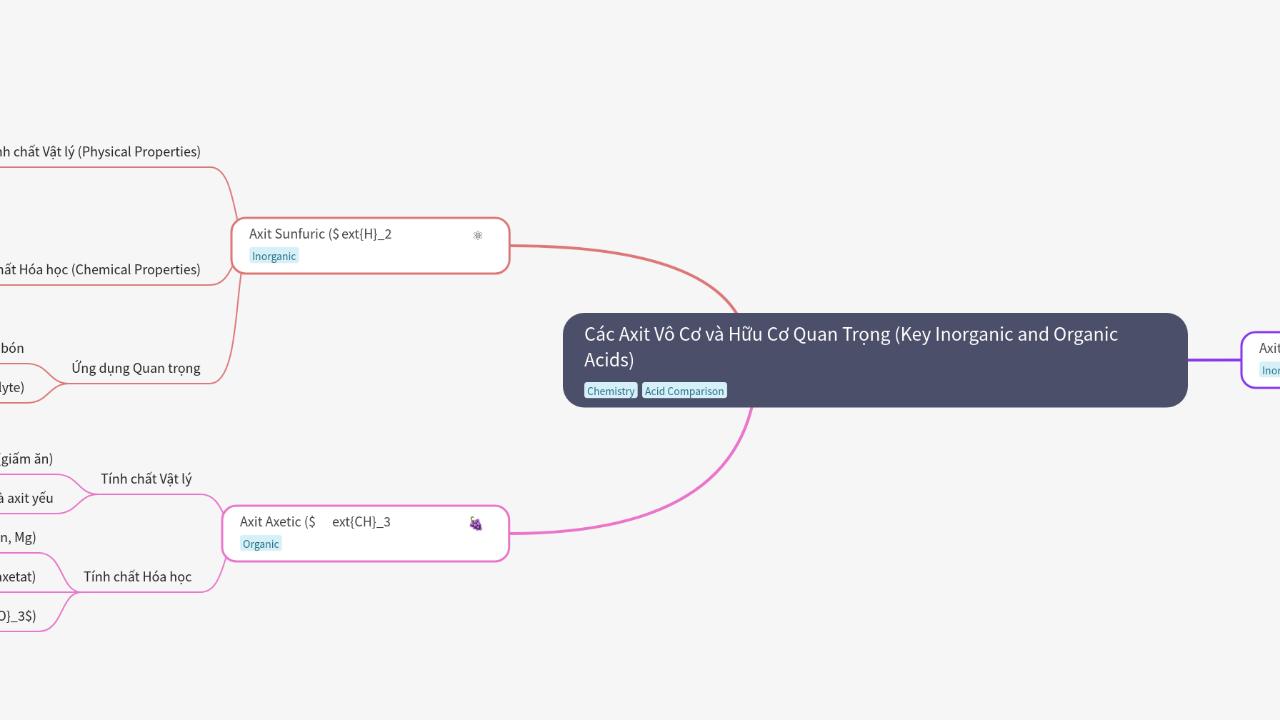Select the leaf ending in "bón"
Image resolution: width=1280 pixels, height=720 pixels.
(12, 348)
